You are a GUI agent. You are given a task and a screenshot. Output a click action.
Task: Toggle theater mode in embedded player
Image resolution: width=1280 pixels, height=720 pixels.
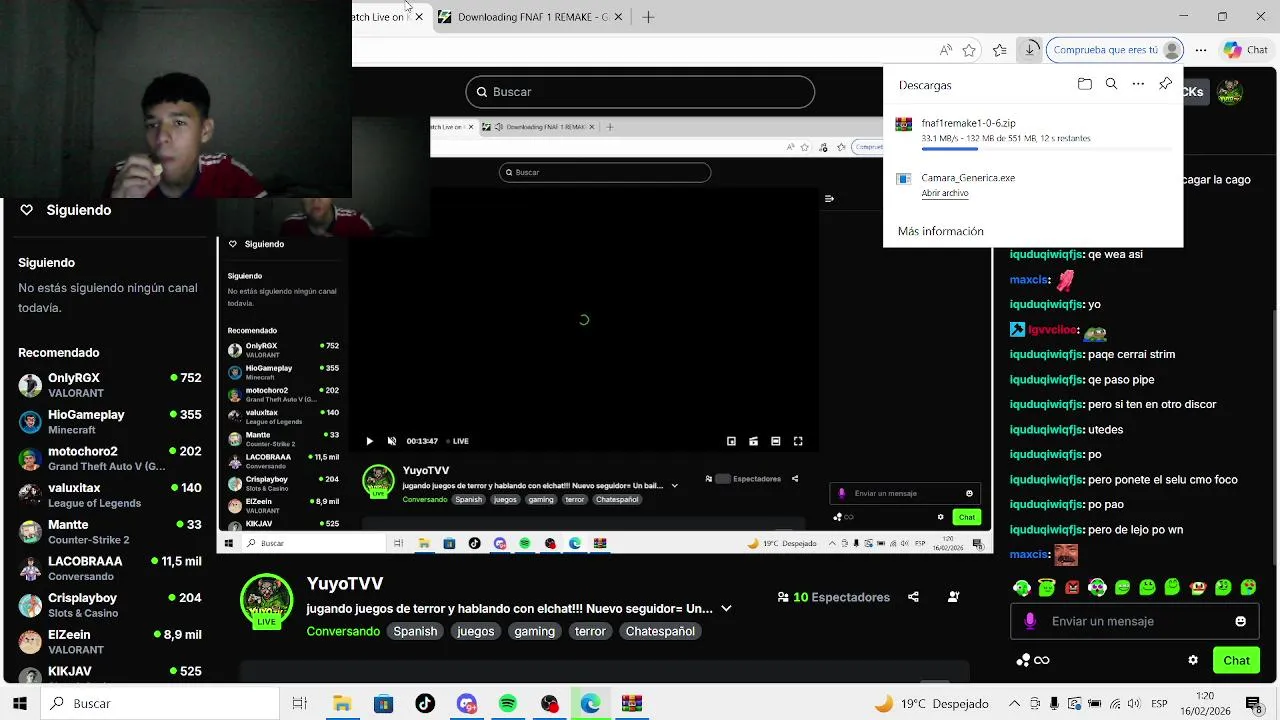[775, 441]
